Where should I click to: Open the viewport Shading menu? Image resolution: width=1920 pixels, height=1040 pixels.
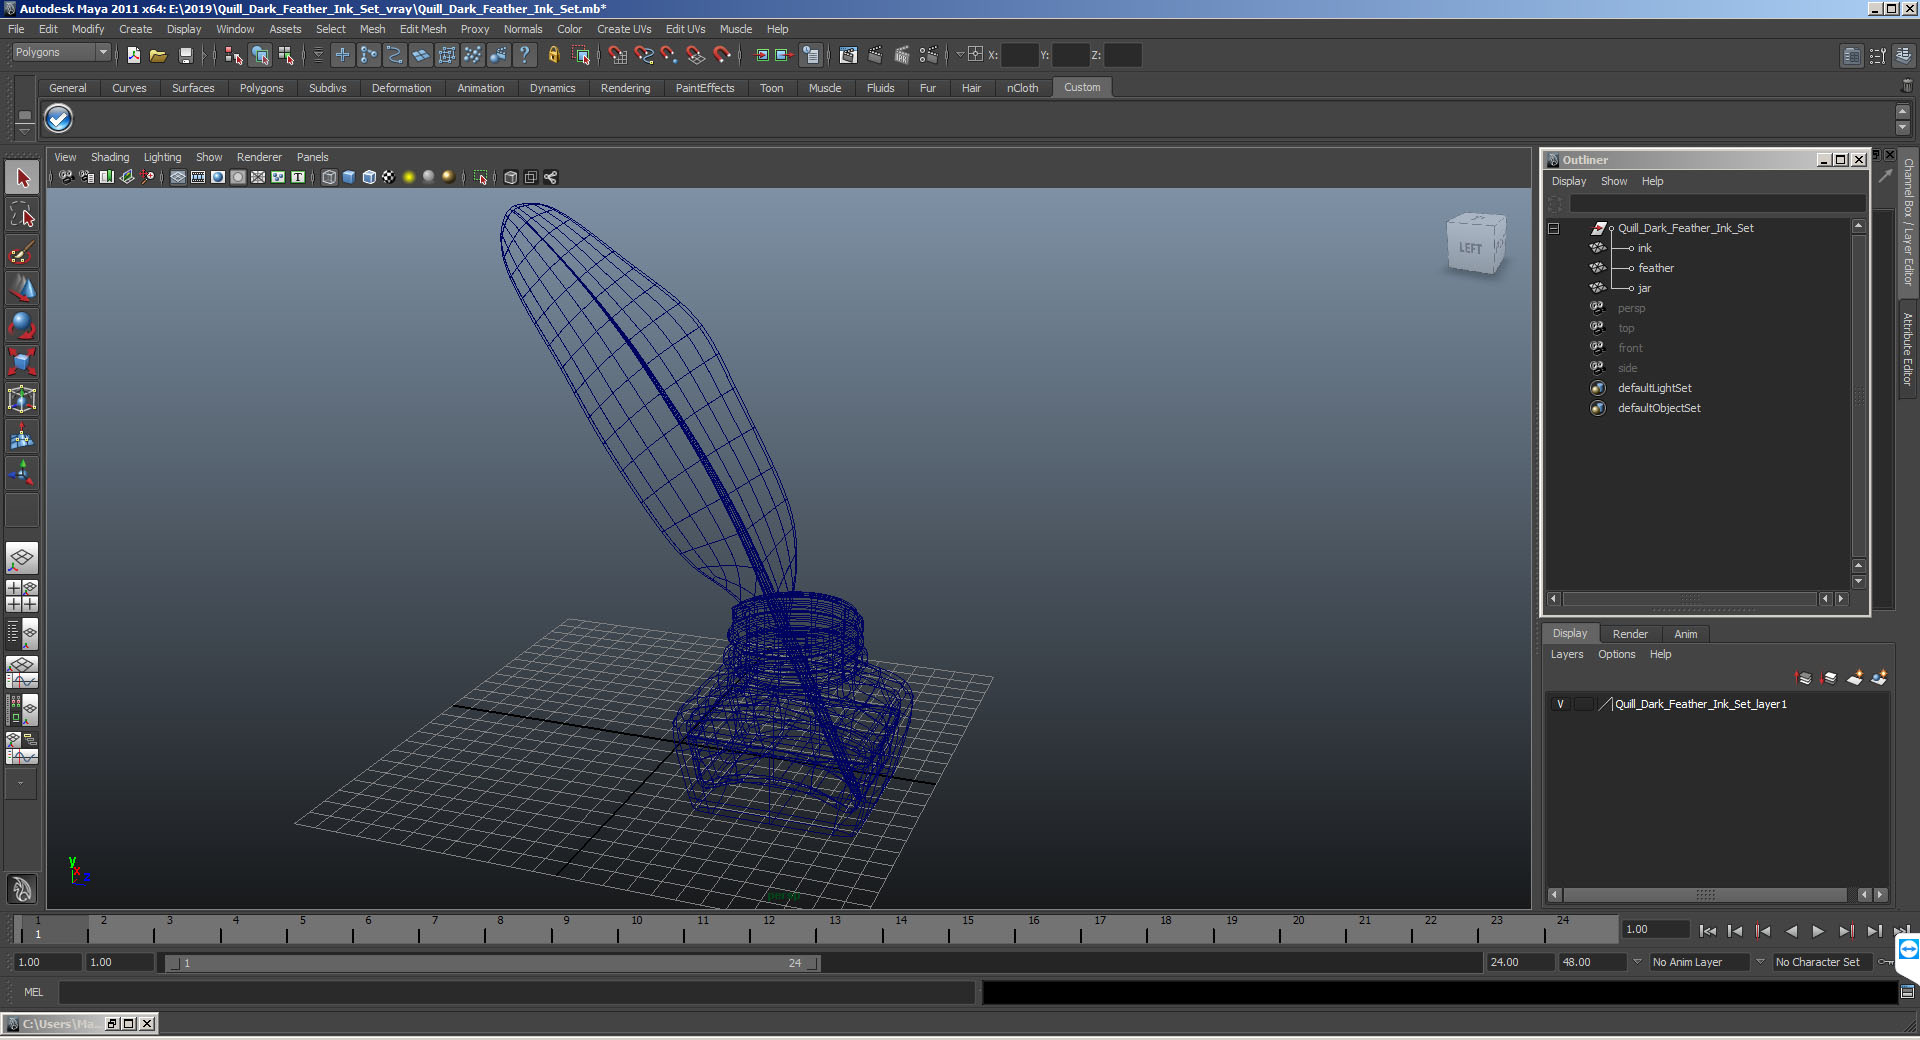[110, 157]
